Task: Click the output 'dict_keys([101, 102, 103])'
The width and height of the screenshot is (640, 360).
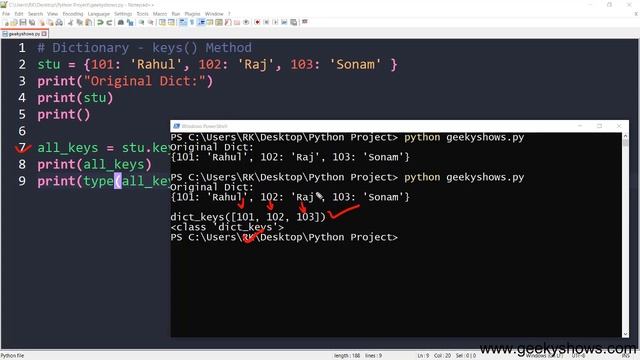Action: (248, 217)
